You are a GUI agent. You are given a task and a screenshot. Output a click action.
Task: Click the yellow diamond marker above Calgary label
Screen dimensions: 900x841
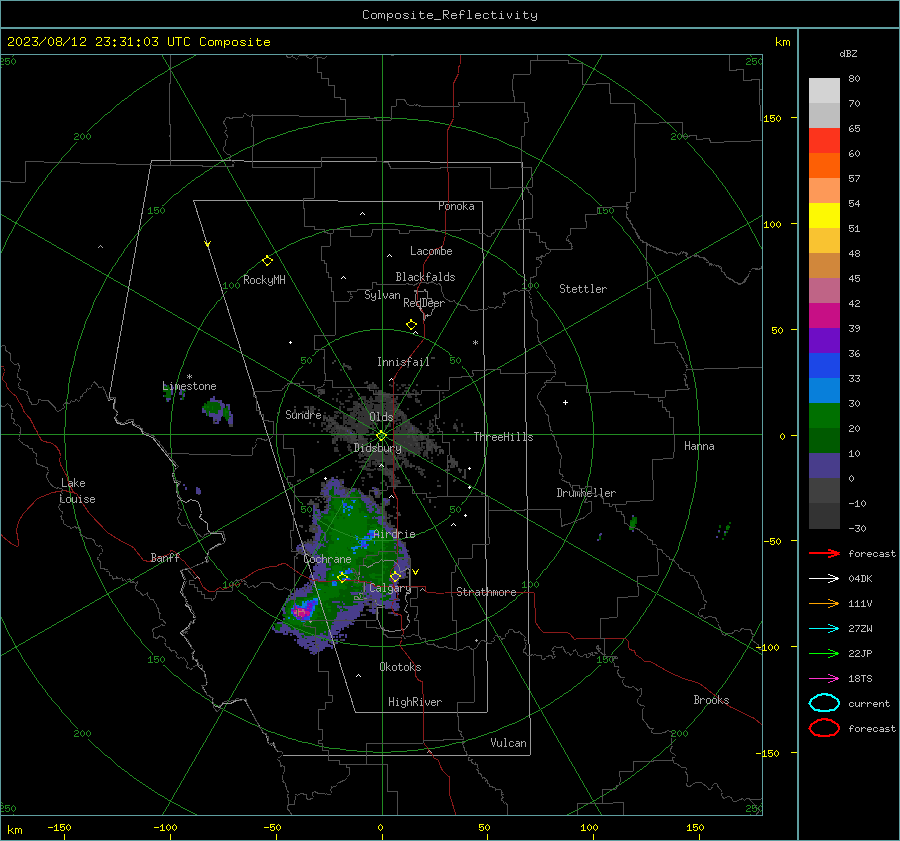395,576
